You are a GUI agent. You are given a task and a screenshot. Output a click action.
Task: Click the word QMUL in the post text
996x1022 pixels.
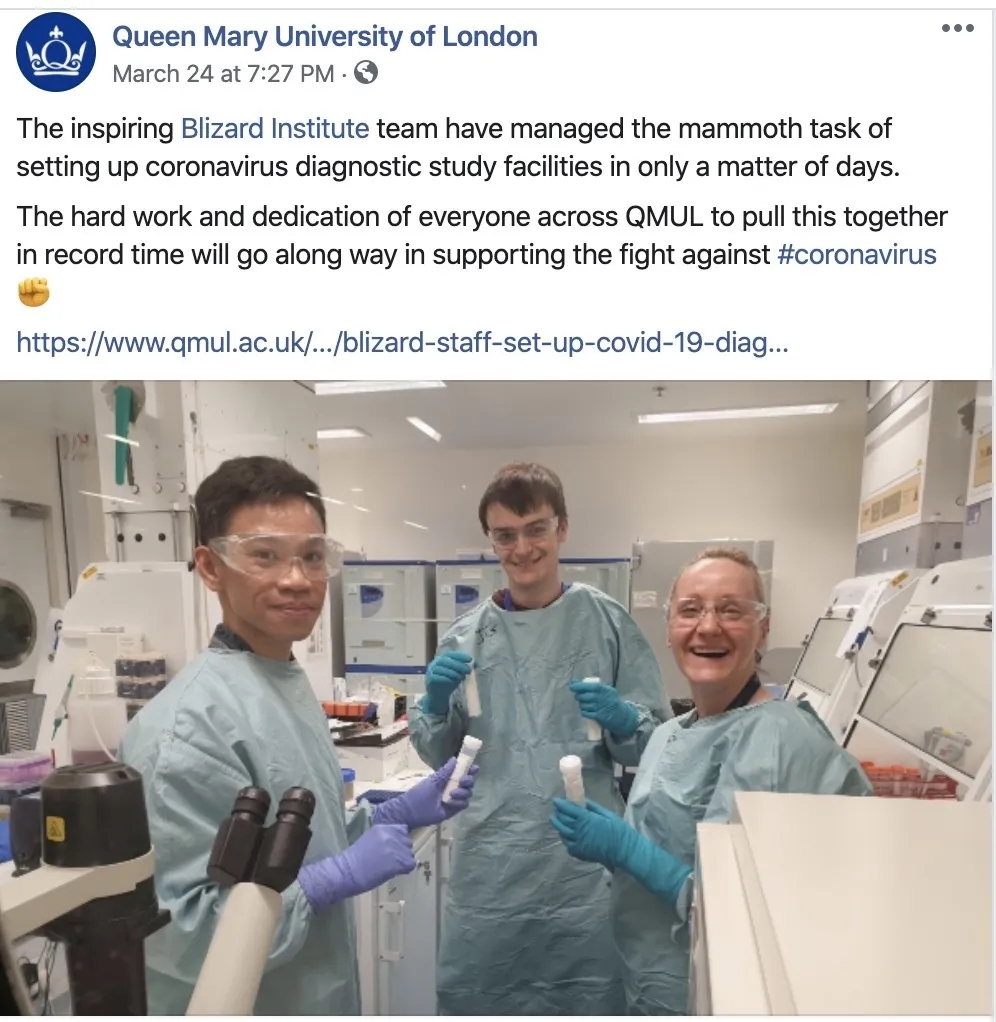[664, 216]
